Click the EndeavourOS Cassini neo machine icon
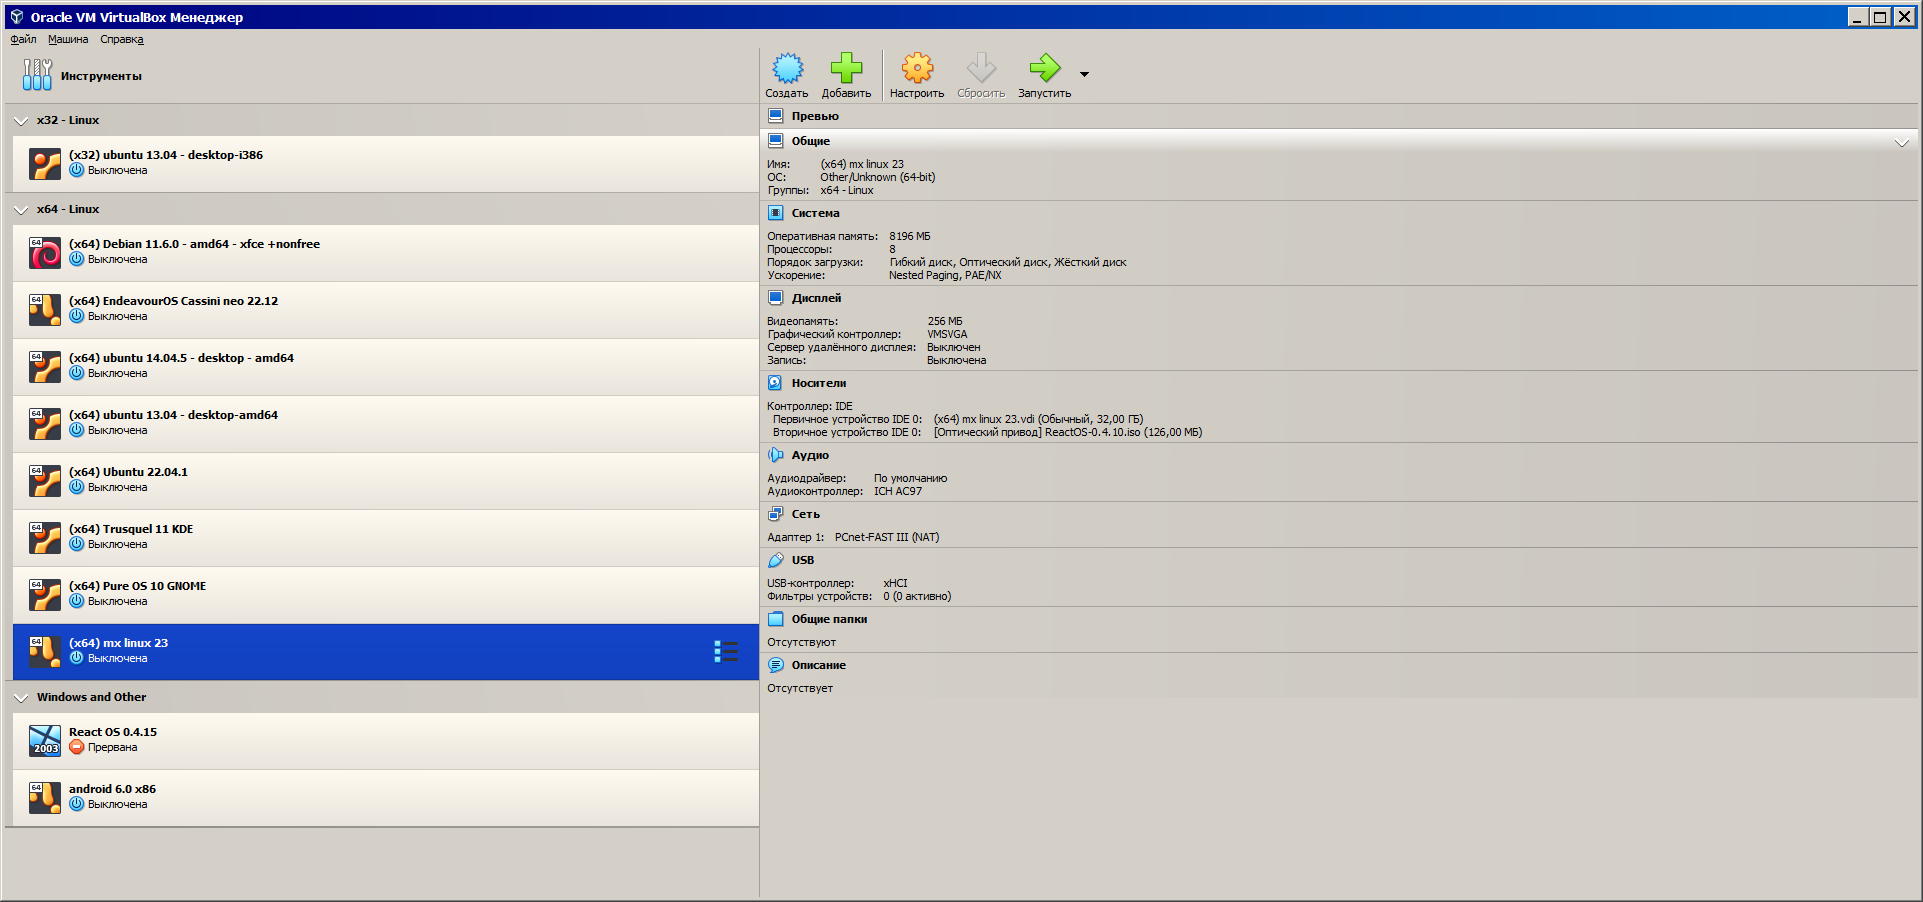 tap(45, 310)
